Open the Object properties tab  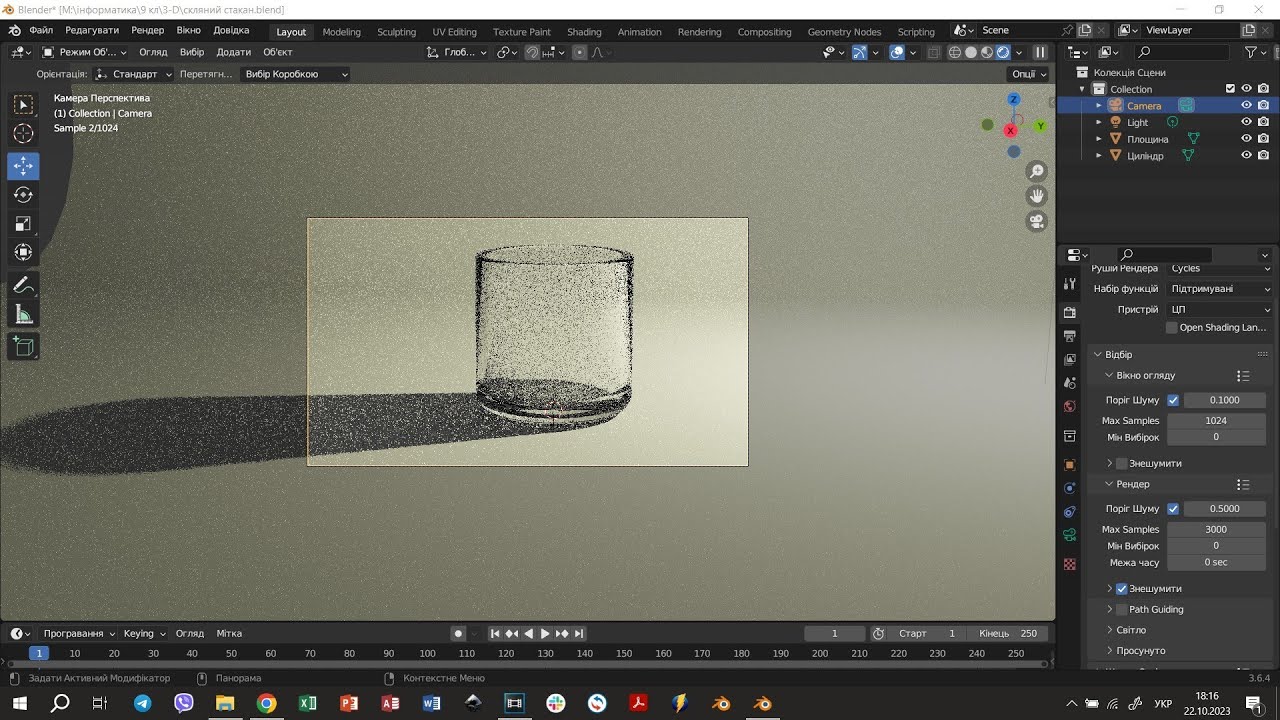pos(1070,465)
